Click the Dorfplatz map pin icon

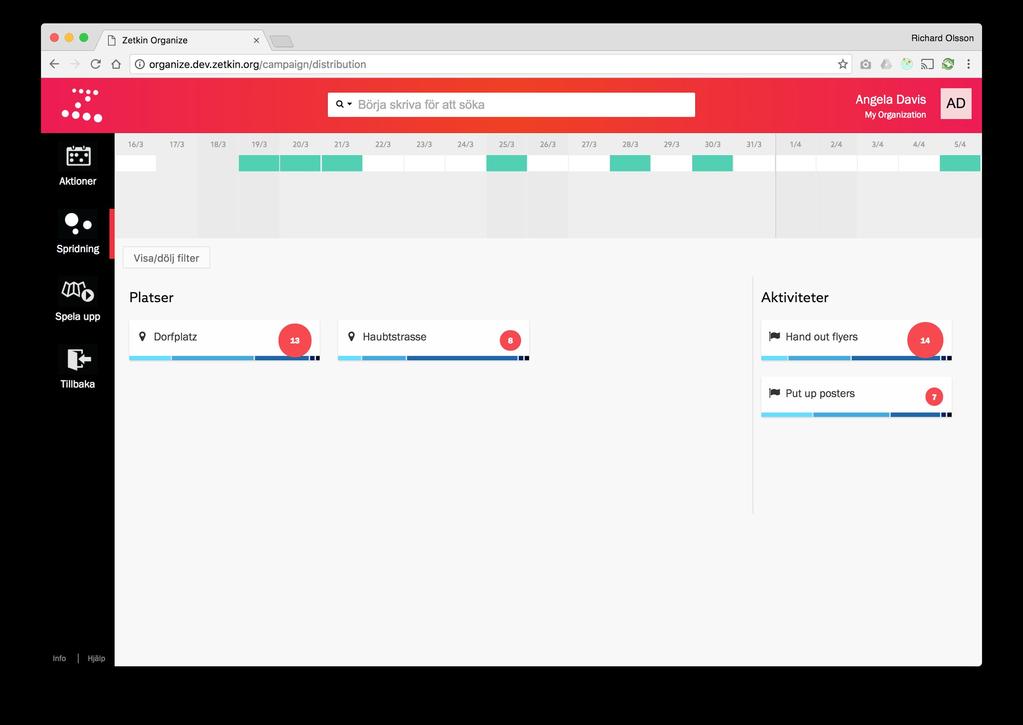(x=142, y=337)
